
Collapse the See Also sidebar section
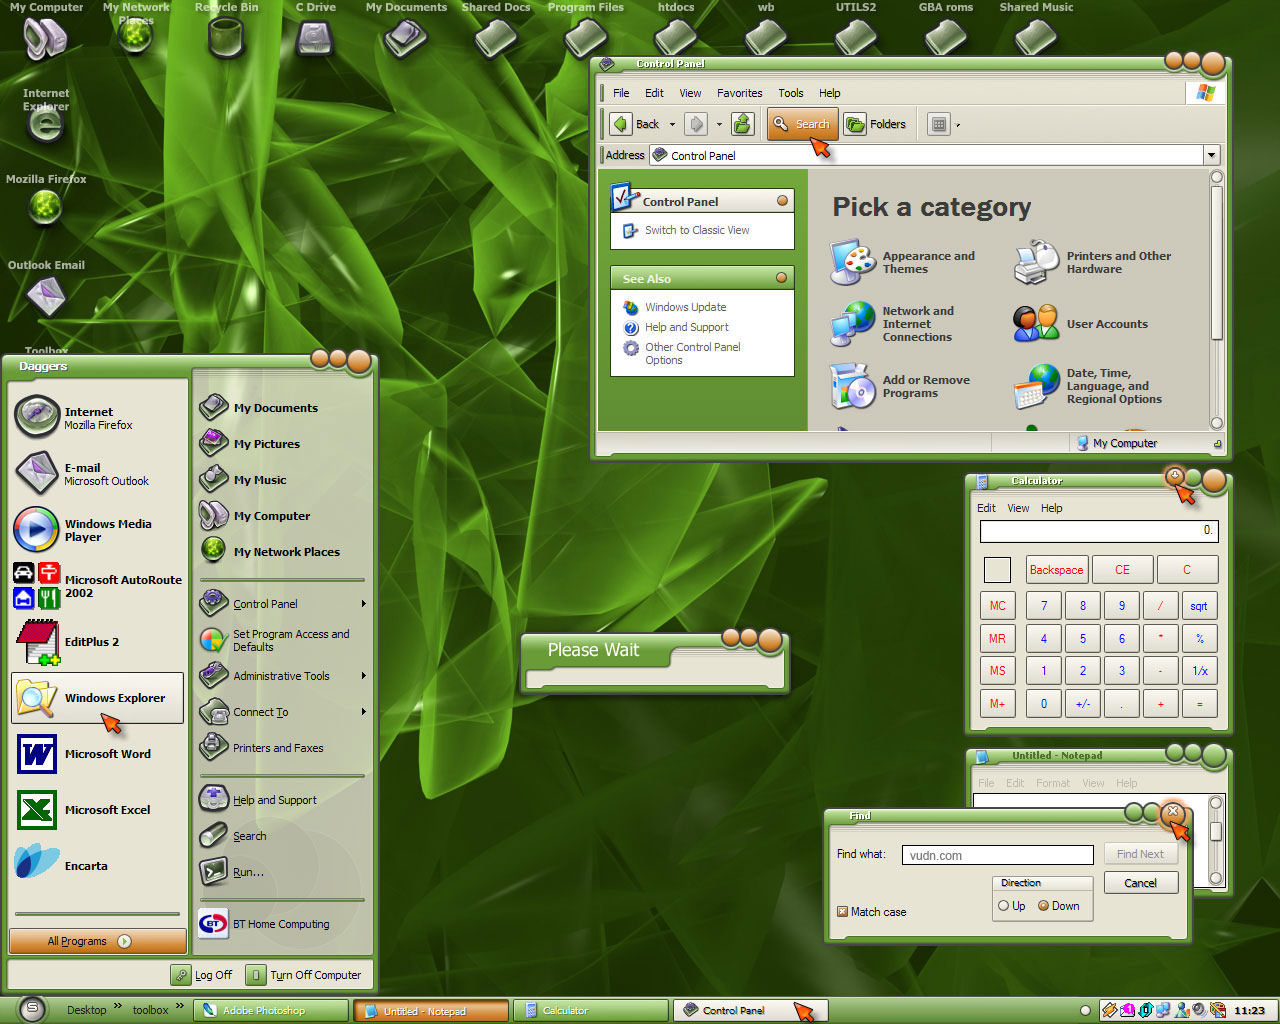782,278
